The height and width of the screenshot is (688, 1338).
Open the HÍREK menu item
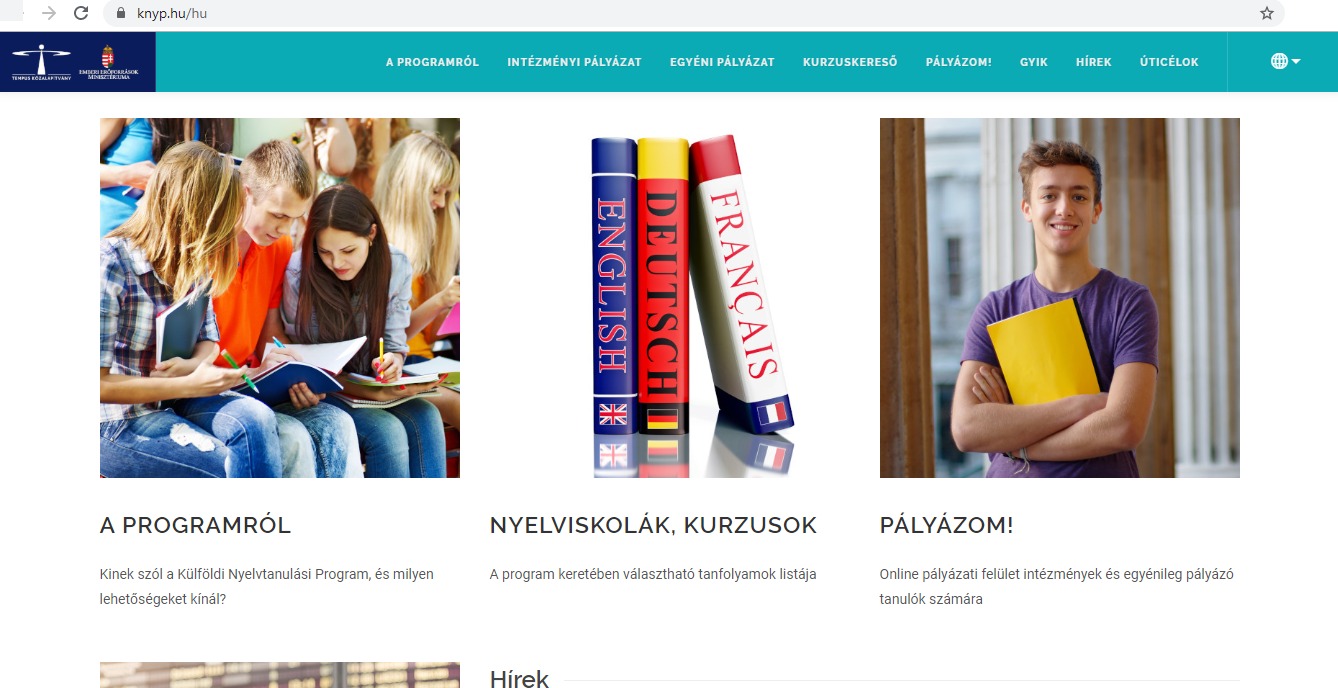pyautogui.click(x=1094, y=62)
